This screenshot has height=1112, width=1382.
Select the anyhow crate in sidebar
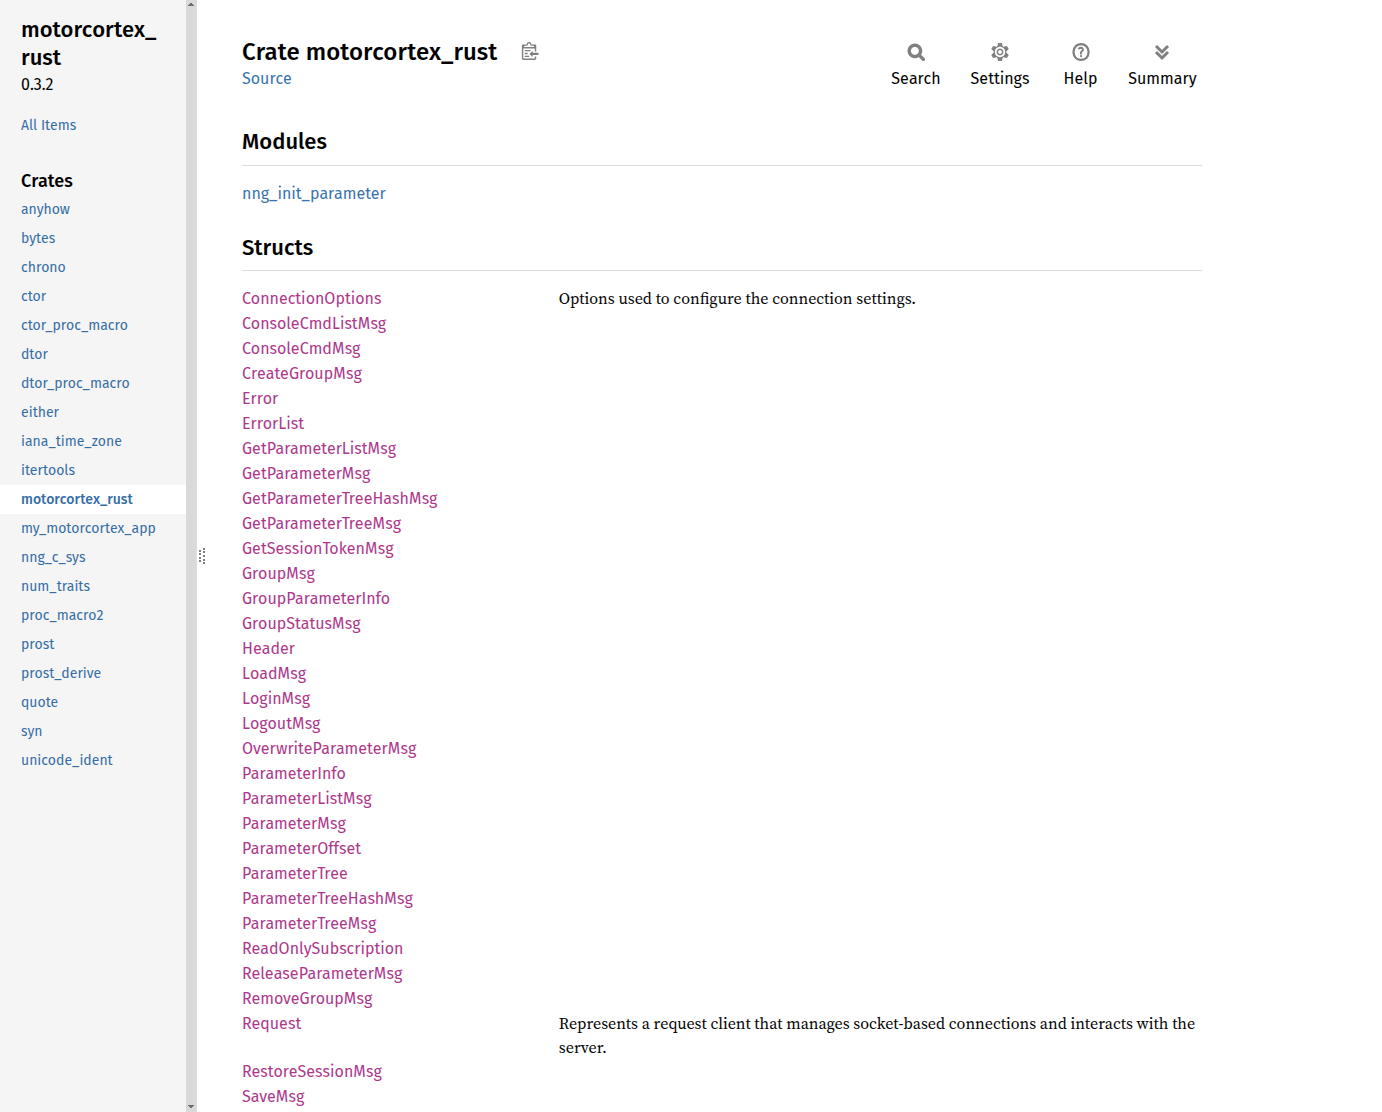coord(45,210)
